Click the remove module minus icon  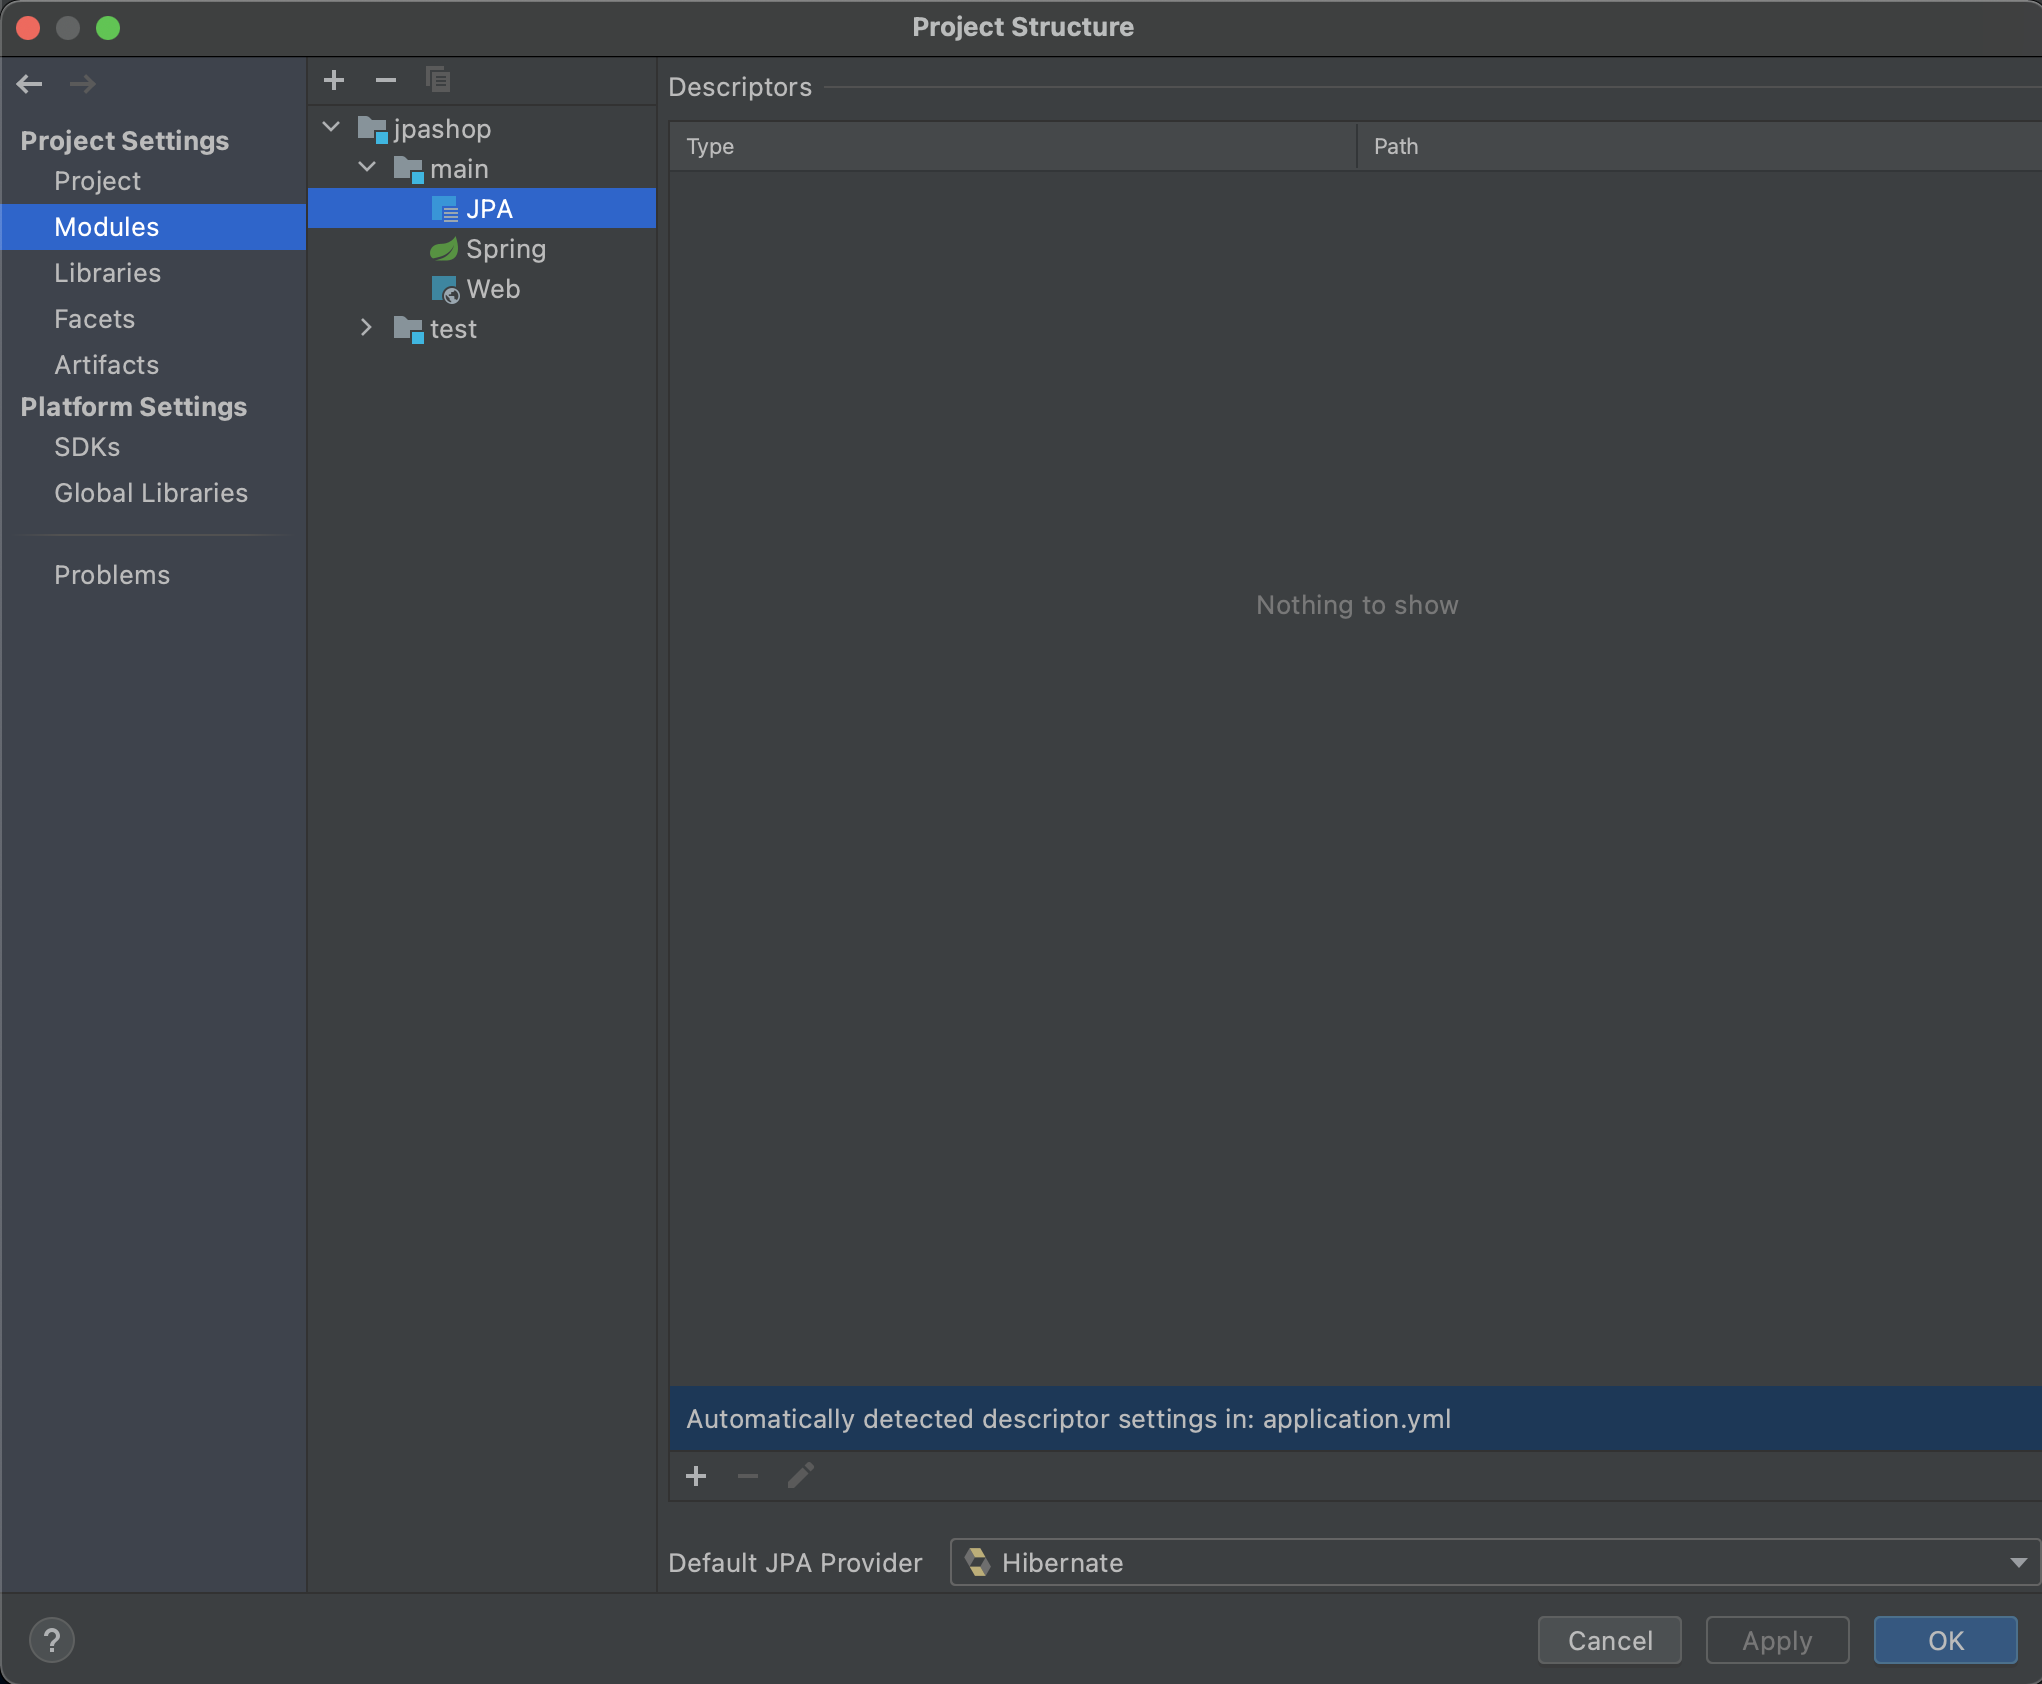point(386,80)
